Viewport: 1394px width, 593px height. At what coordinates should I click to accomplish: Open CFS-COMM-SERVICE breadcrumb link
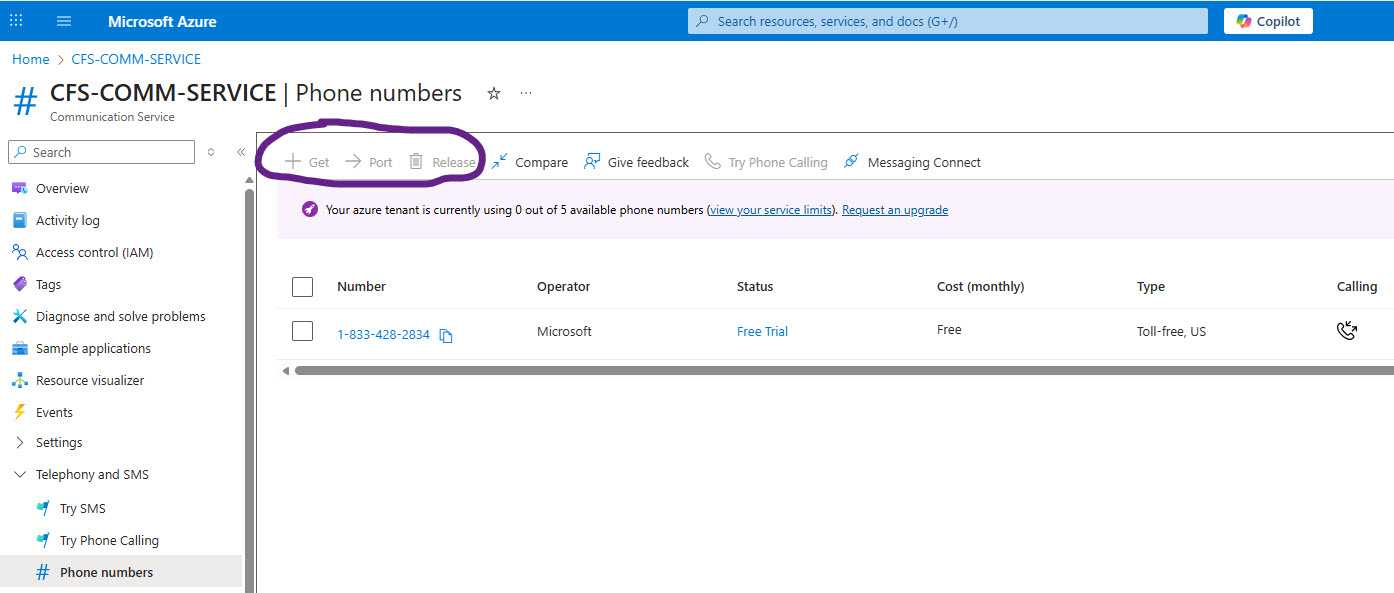tap(136, 59)
